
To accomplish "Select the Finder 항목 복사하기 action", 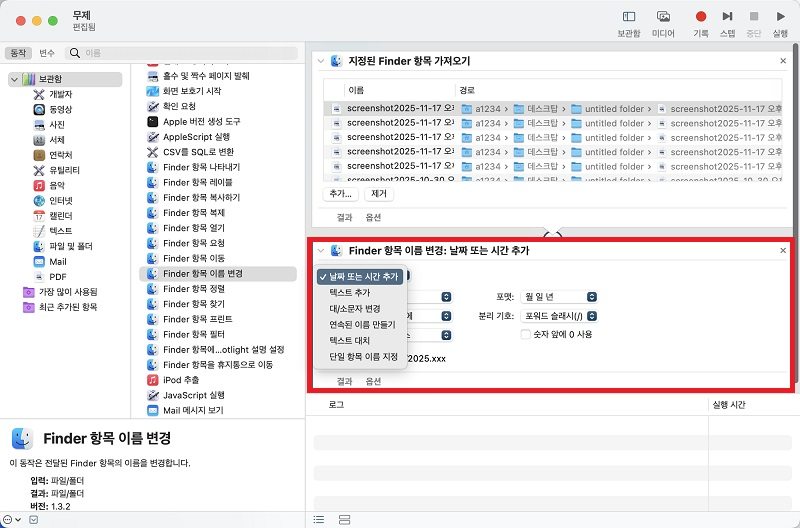I will 194,197.
